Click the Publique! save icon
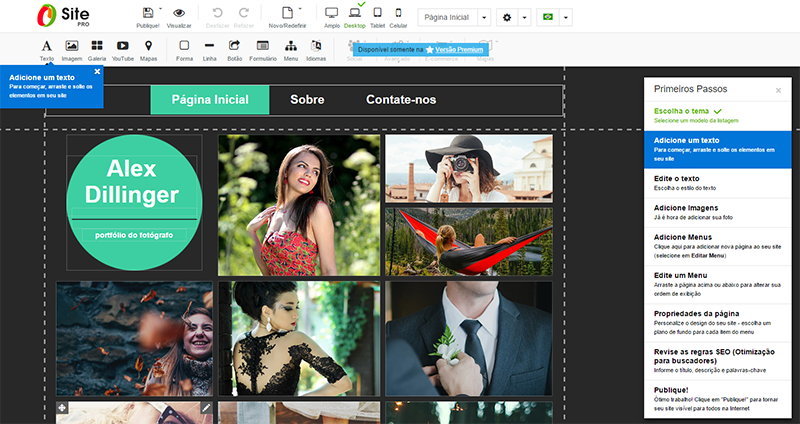 point(148,13)
